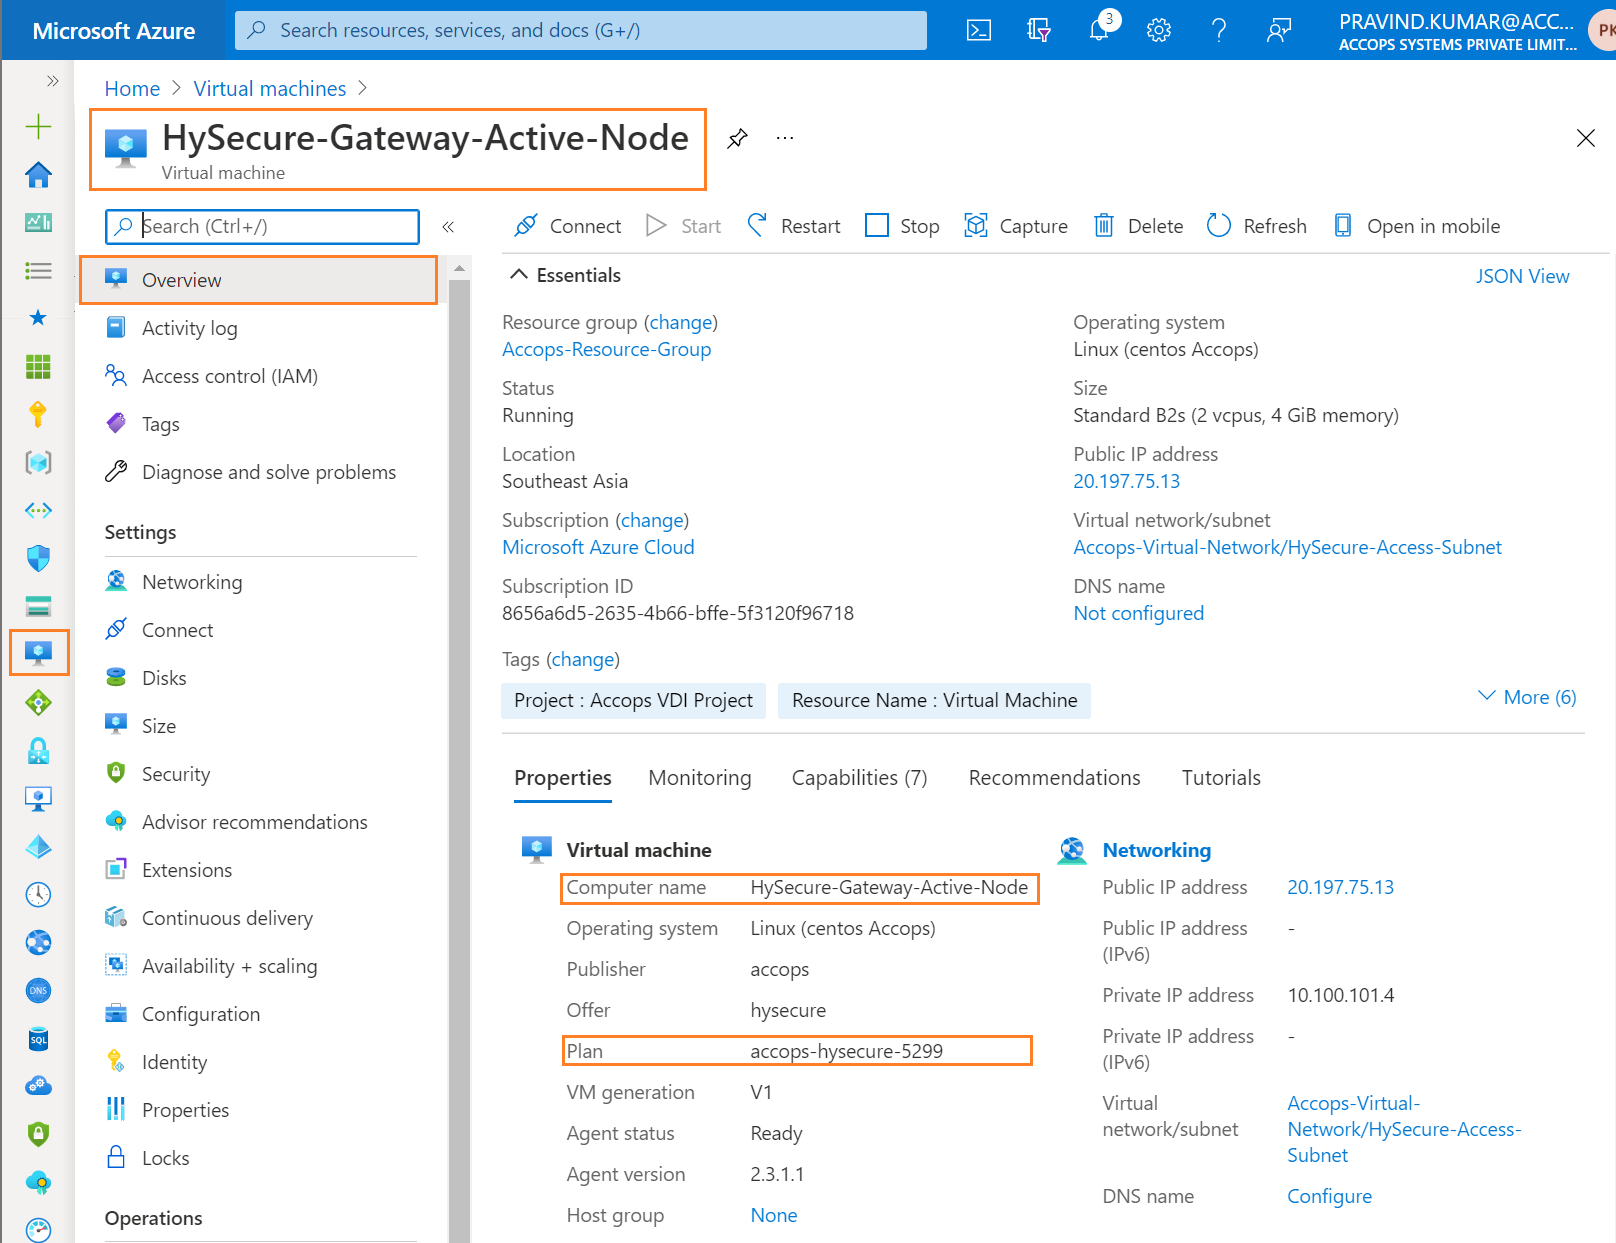Click Create a resource plus icon
The image size is (1616, 1243).
tap(38, 126)
